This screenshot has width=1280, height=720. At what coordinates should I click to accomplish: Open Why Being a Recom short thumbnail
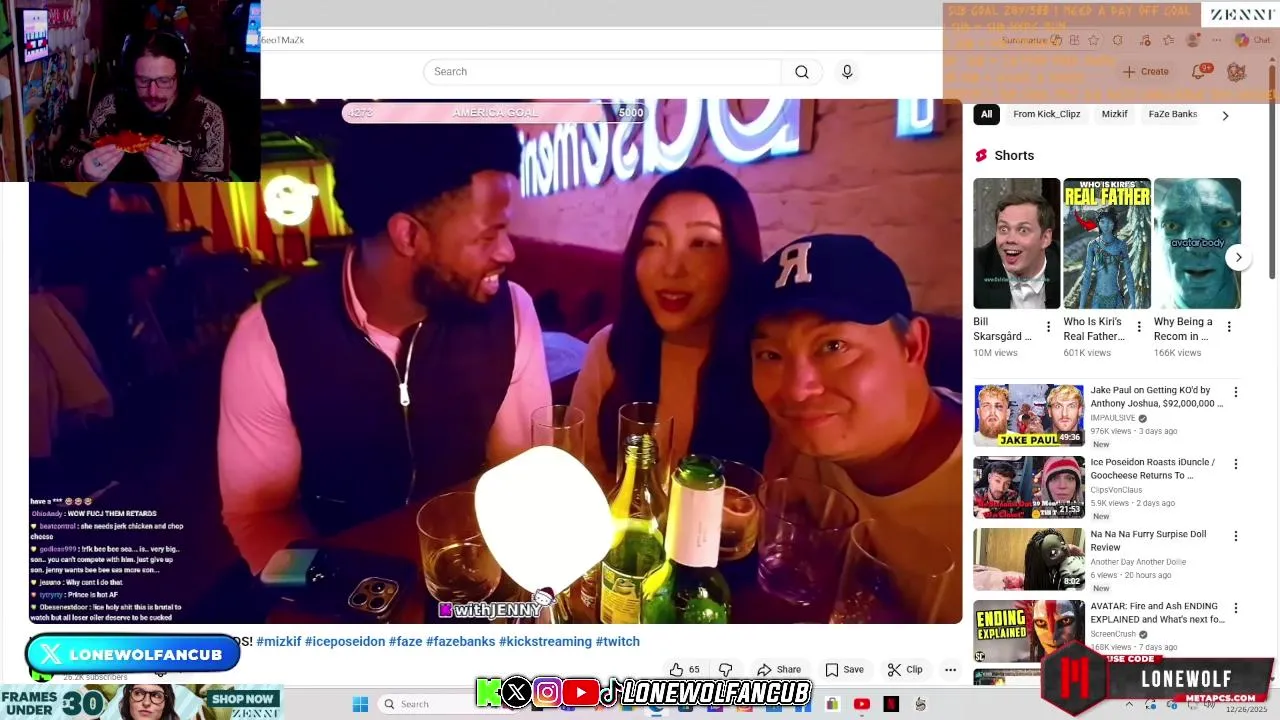pos(1197,244)
